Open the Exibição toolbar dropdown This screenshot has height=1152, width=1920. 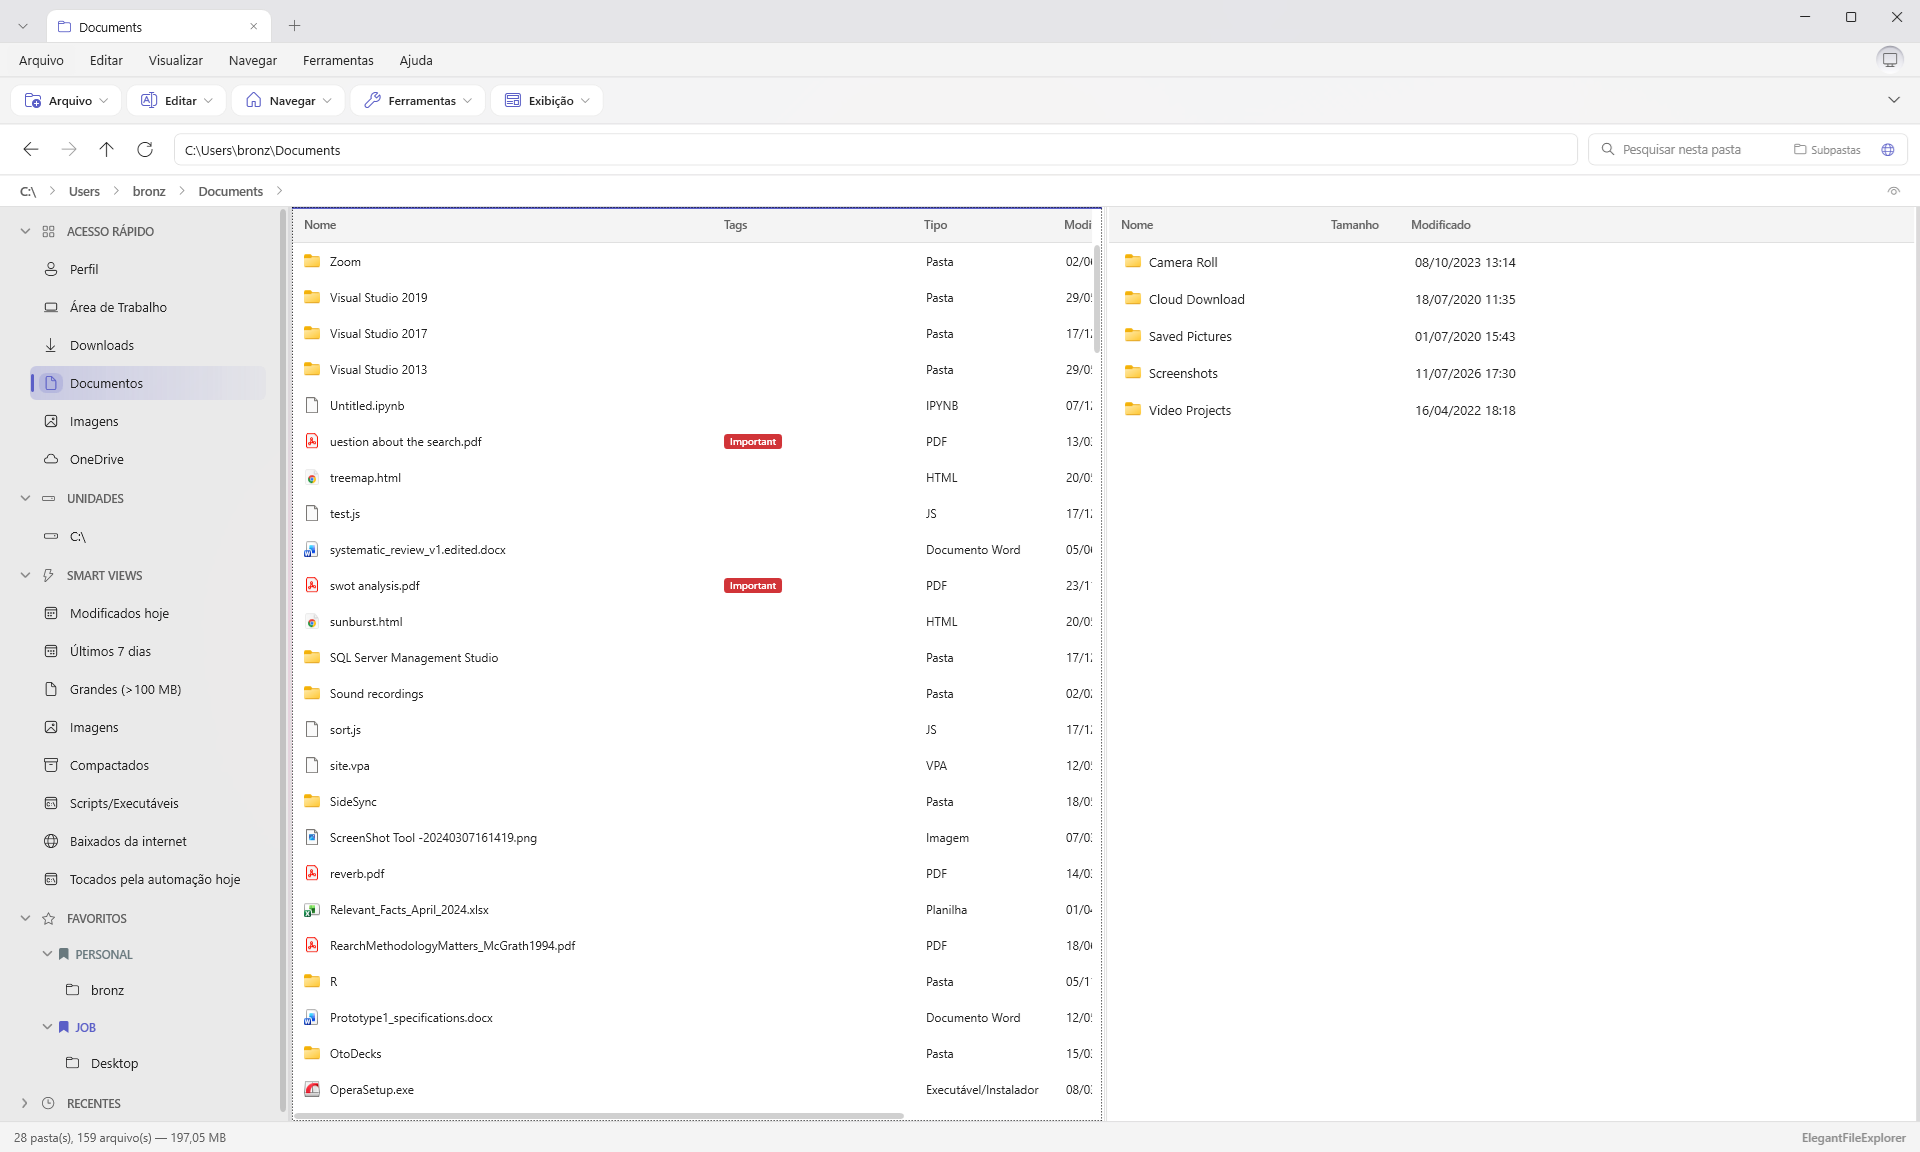(547, 100)
